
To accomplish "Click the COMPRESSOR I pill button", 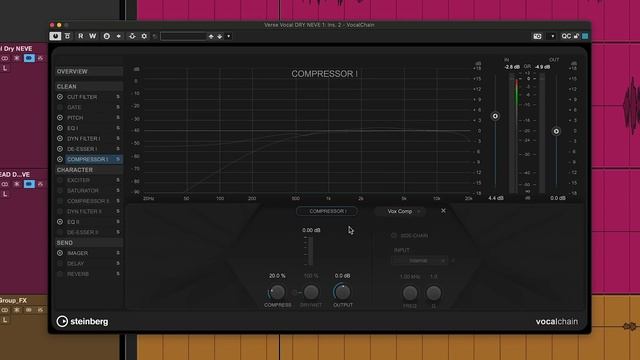I will click(x=327, y=211).
